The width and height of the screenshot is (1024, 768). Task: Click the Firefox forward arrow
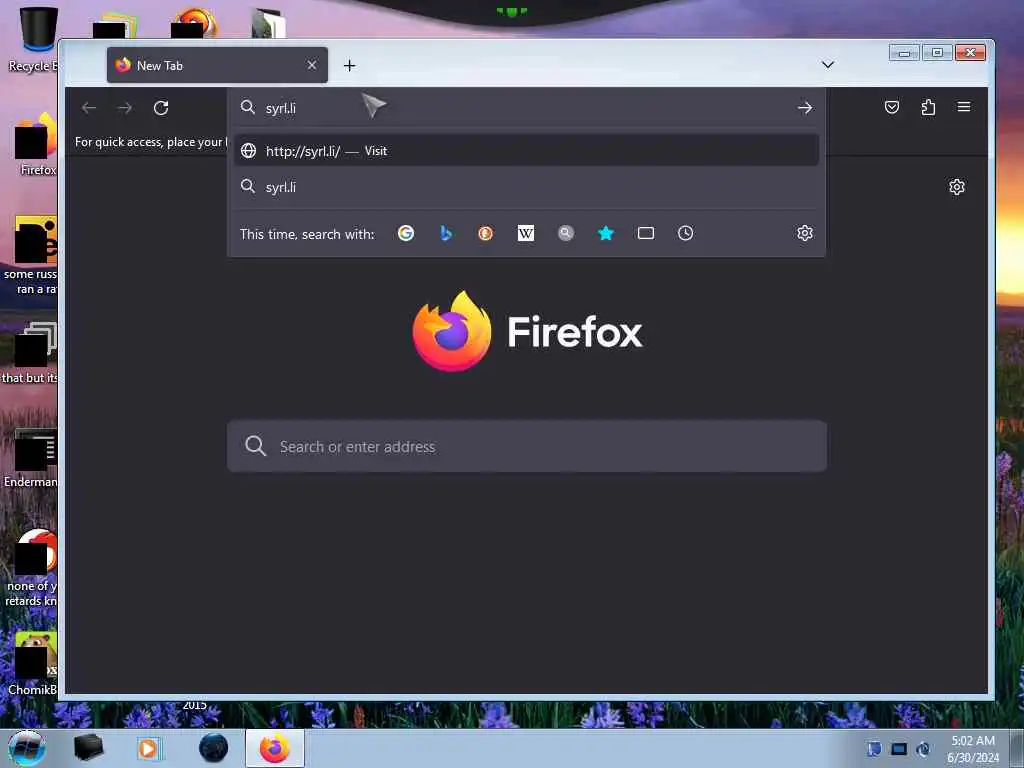coord(125,108)
